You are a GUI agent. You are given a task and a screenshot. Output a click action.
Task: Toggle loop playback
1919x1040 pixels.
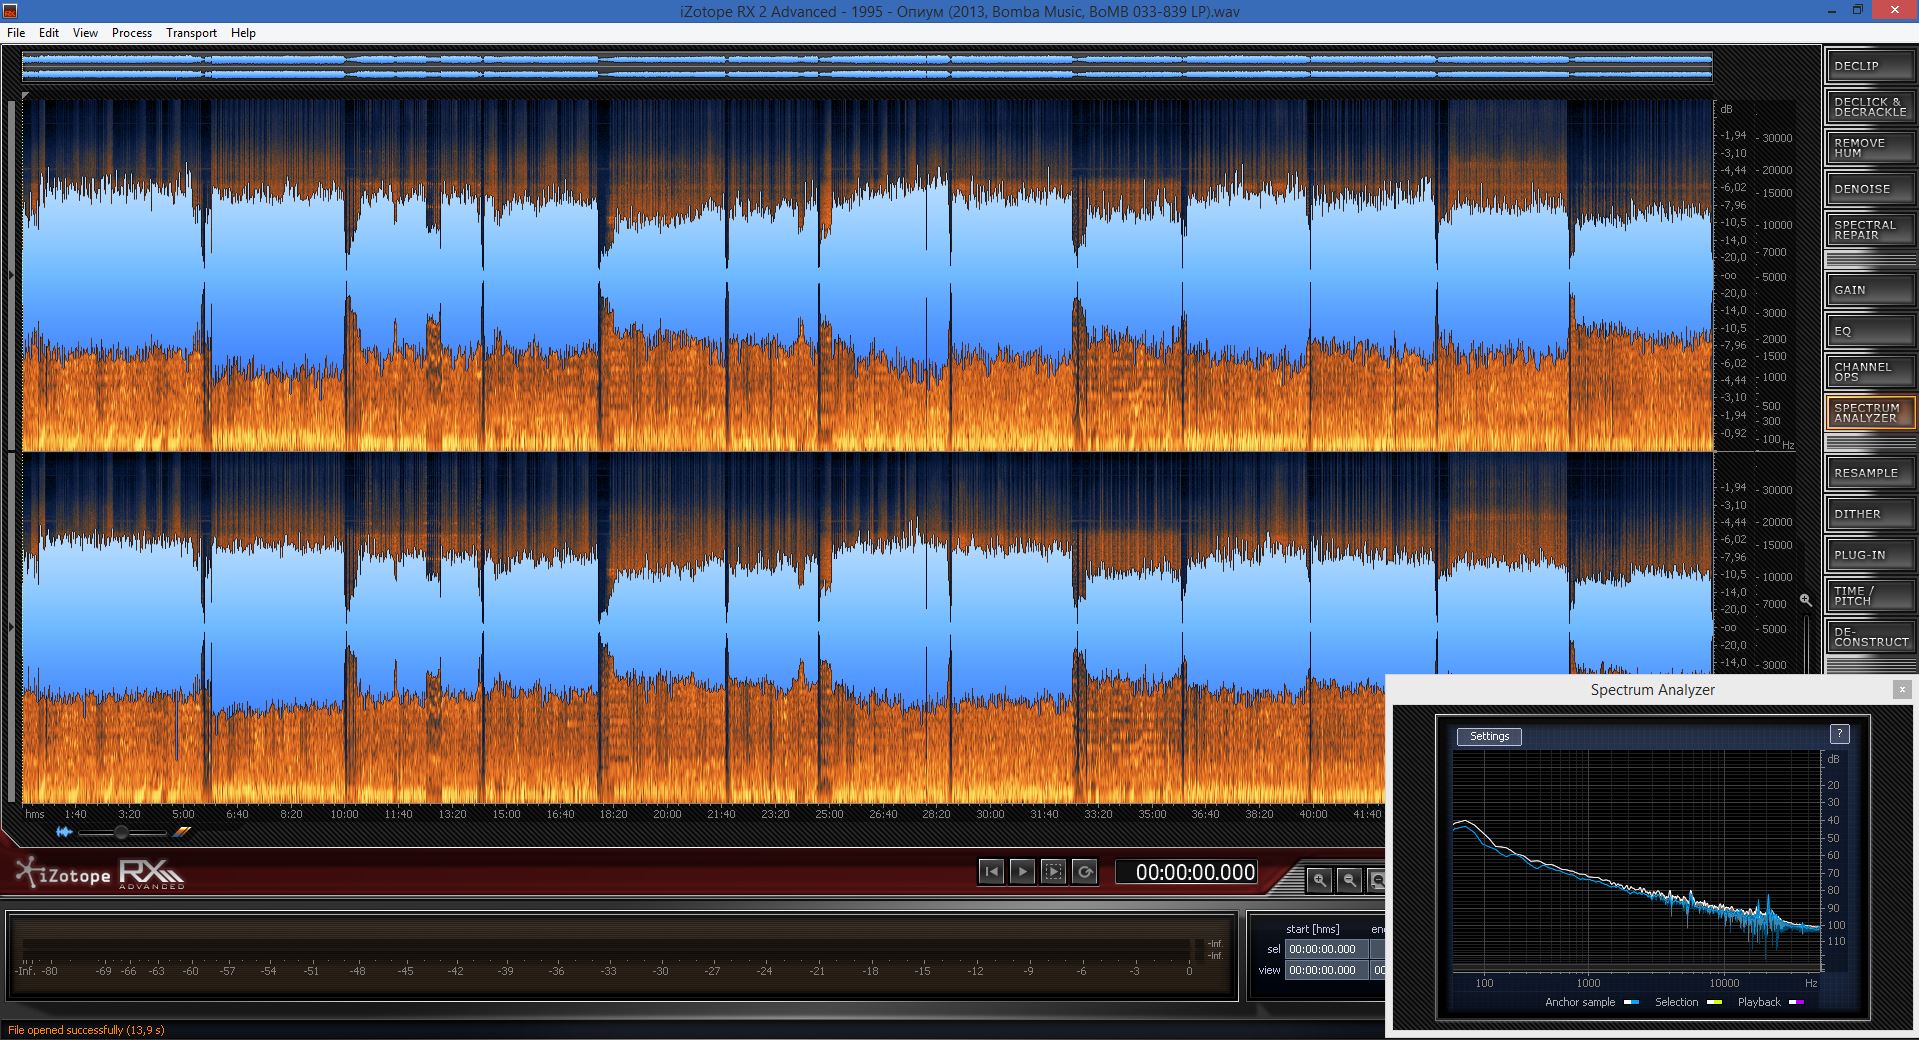click(1084, 872)
